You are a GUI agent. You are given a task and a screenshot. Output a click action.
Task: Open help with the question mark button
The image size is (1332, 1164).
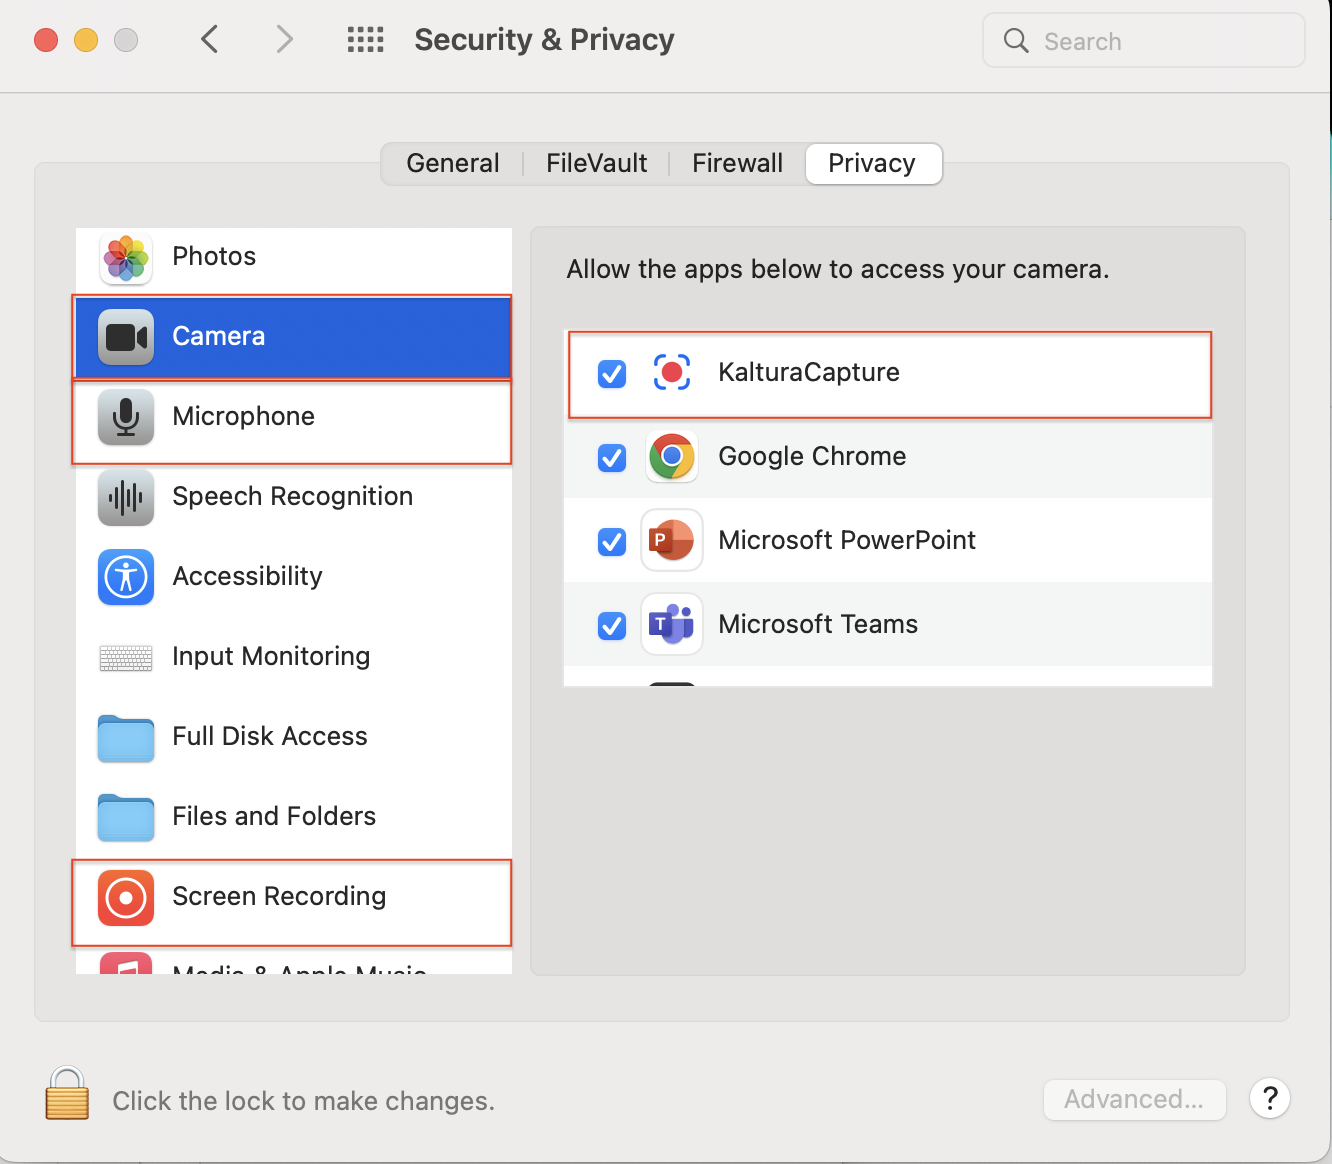(1270, 1099)
